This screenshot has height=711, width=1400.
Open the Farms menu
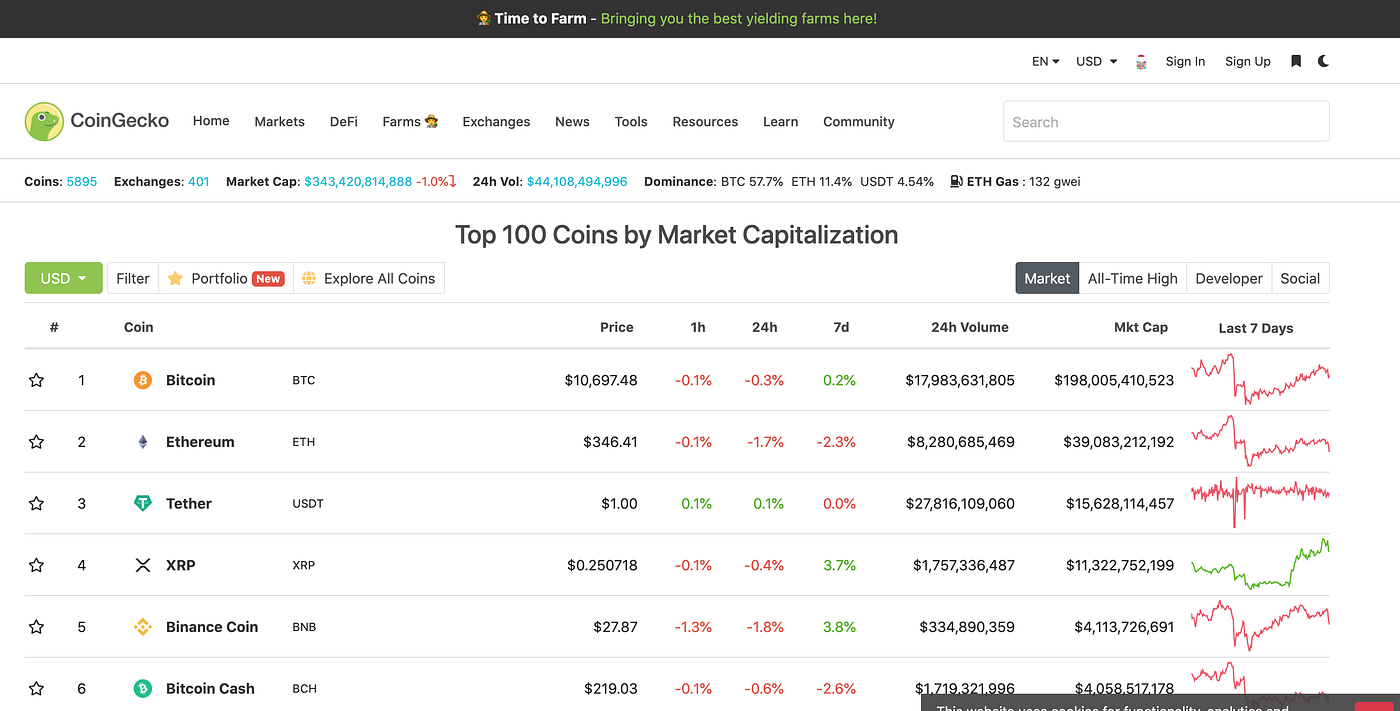pyautogui.click(x=410, y=121)
